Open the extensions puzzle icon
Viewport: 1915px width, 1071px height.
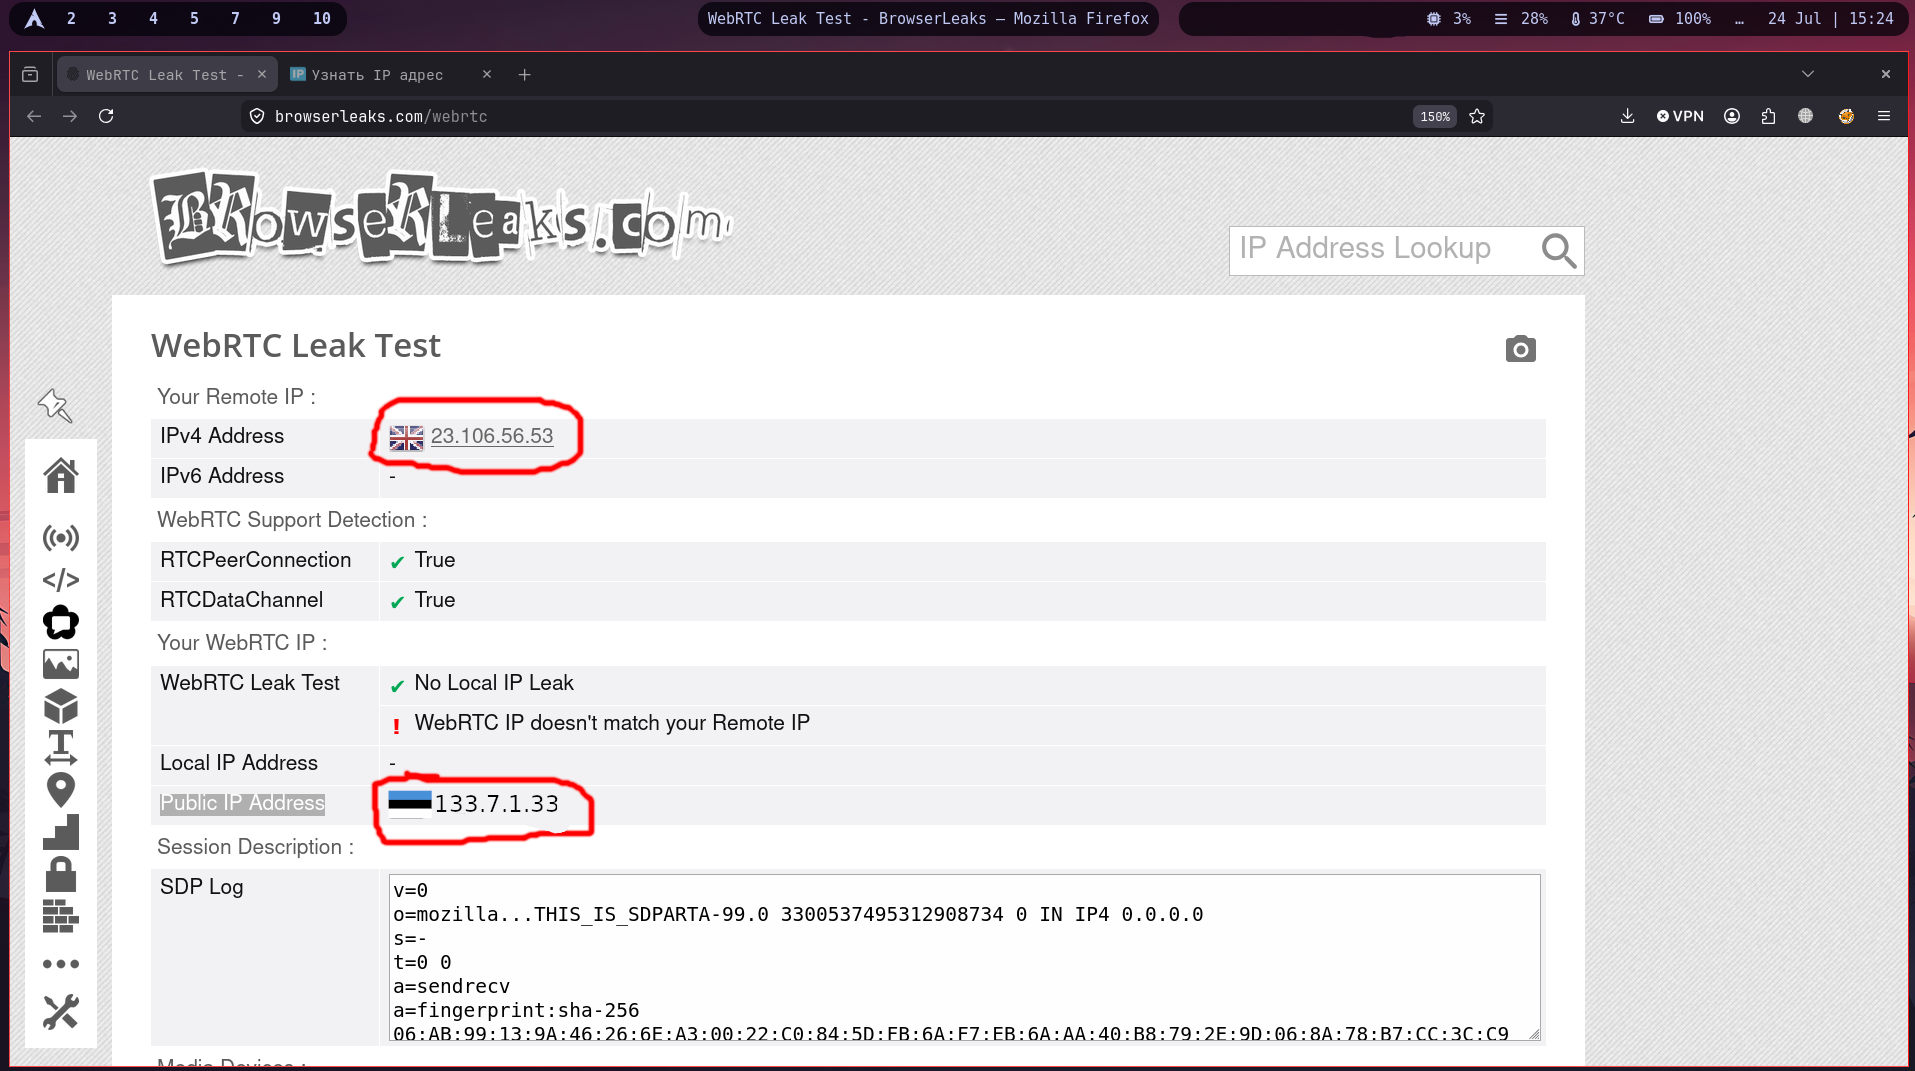click(1769, 117)
